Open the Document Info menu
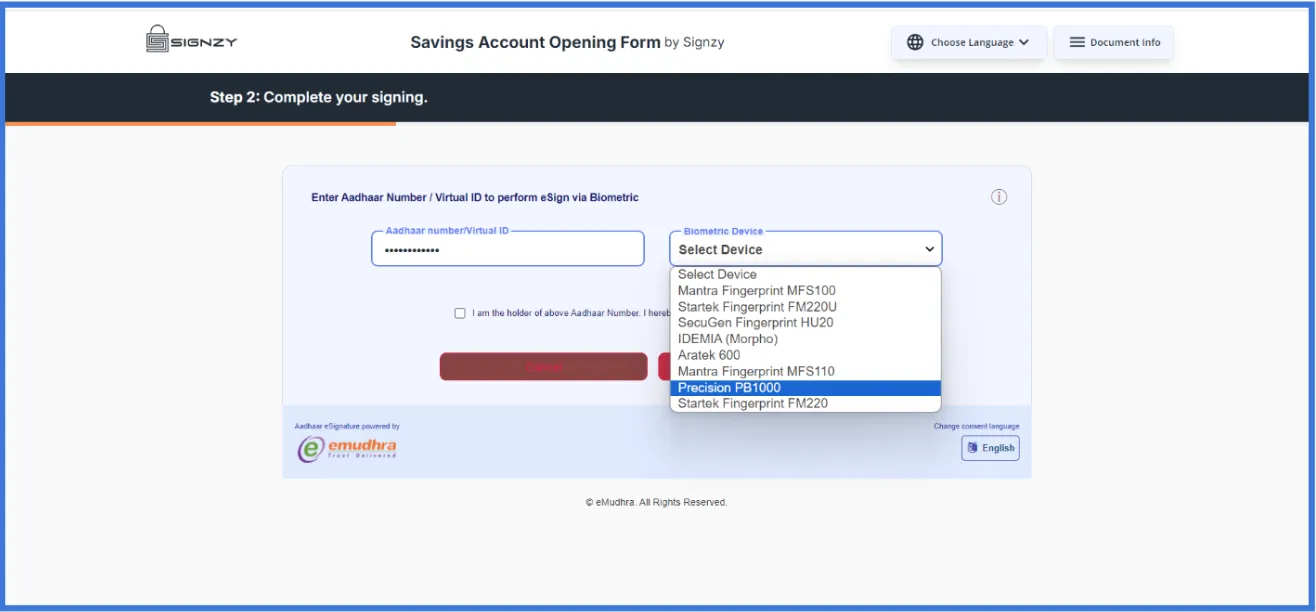This screenshot has width=1316, height=612. 1114,43
